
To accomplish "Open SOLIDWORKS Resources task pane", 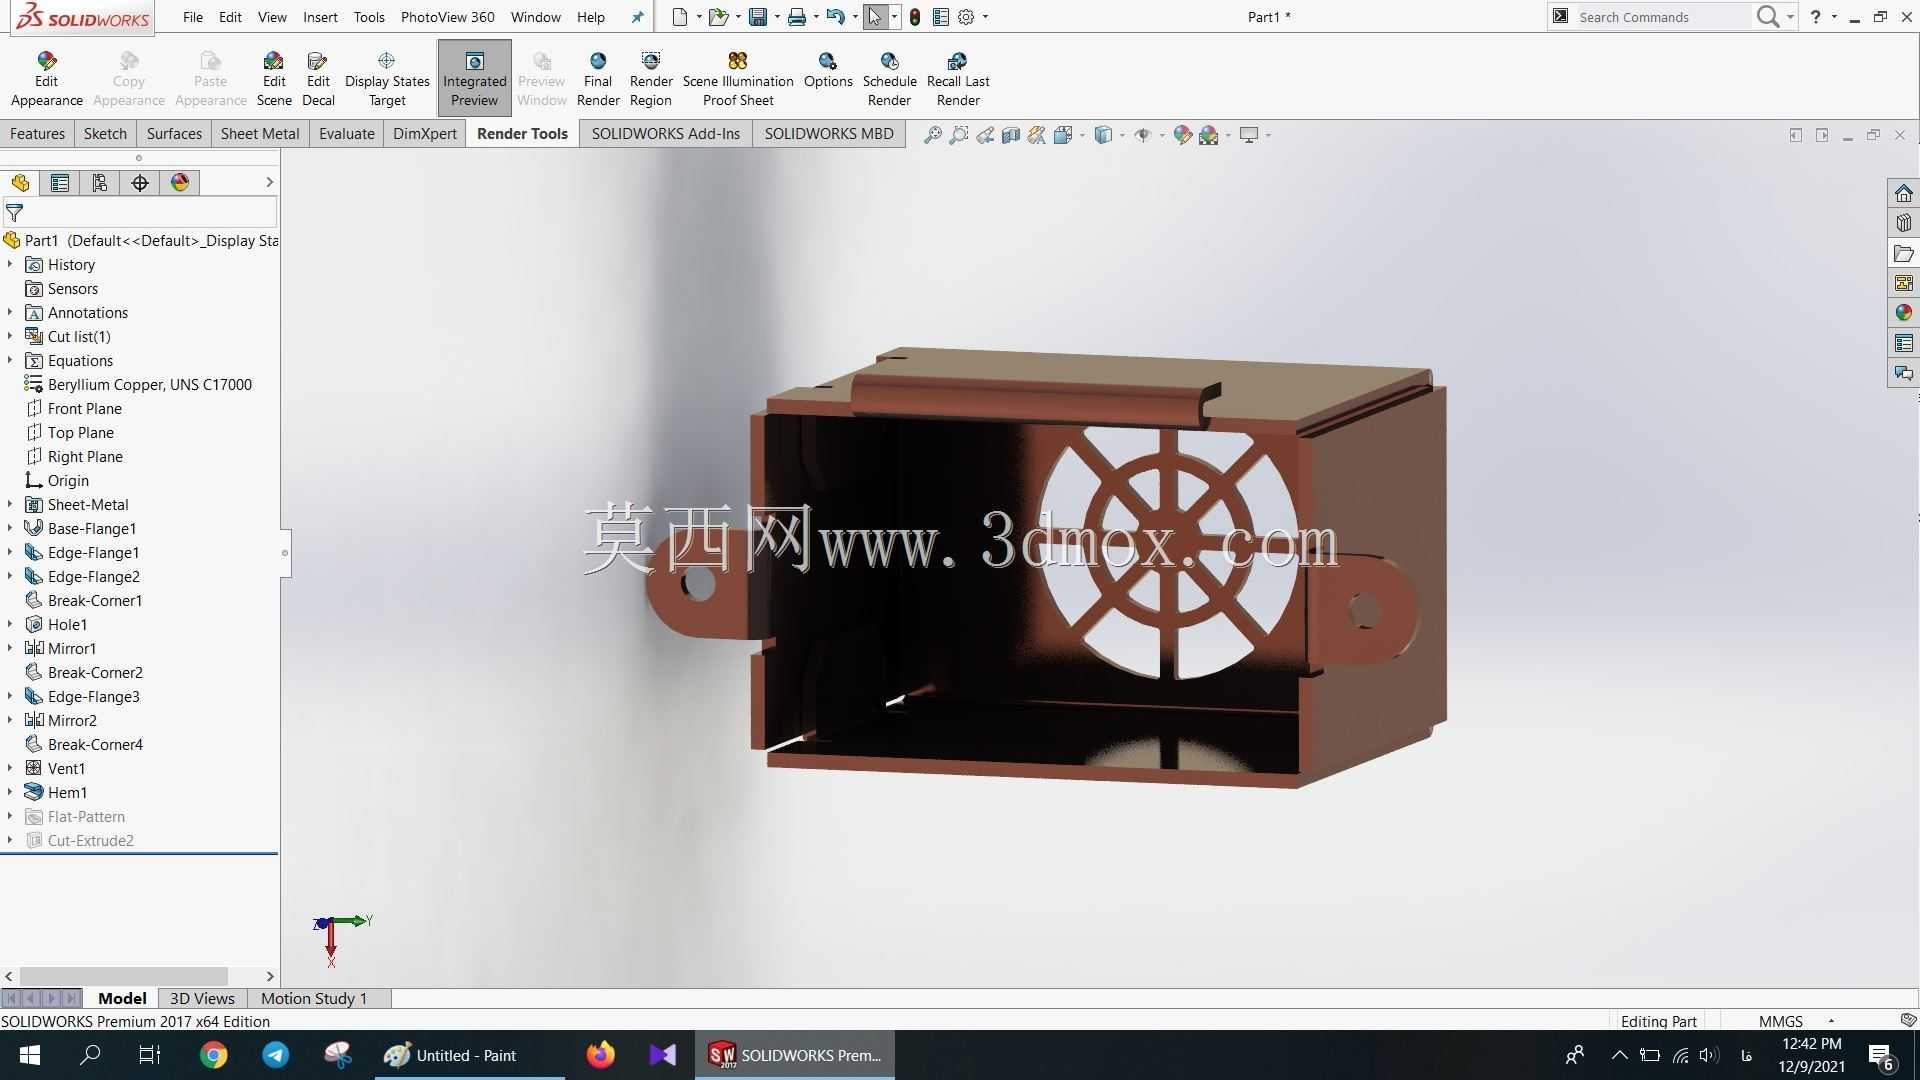I will click(x=1903, y=193).
